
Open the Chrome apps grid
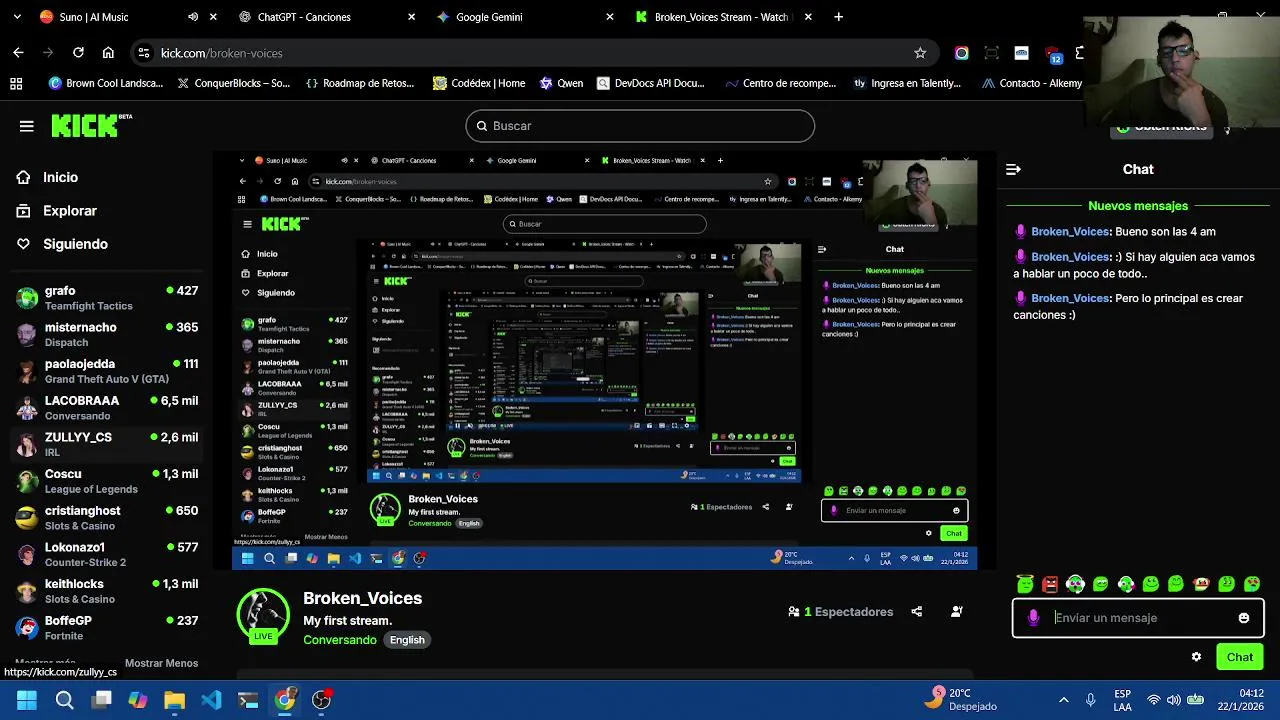[x=16, y=84]
